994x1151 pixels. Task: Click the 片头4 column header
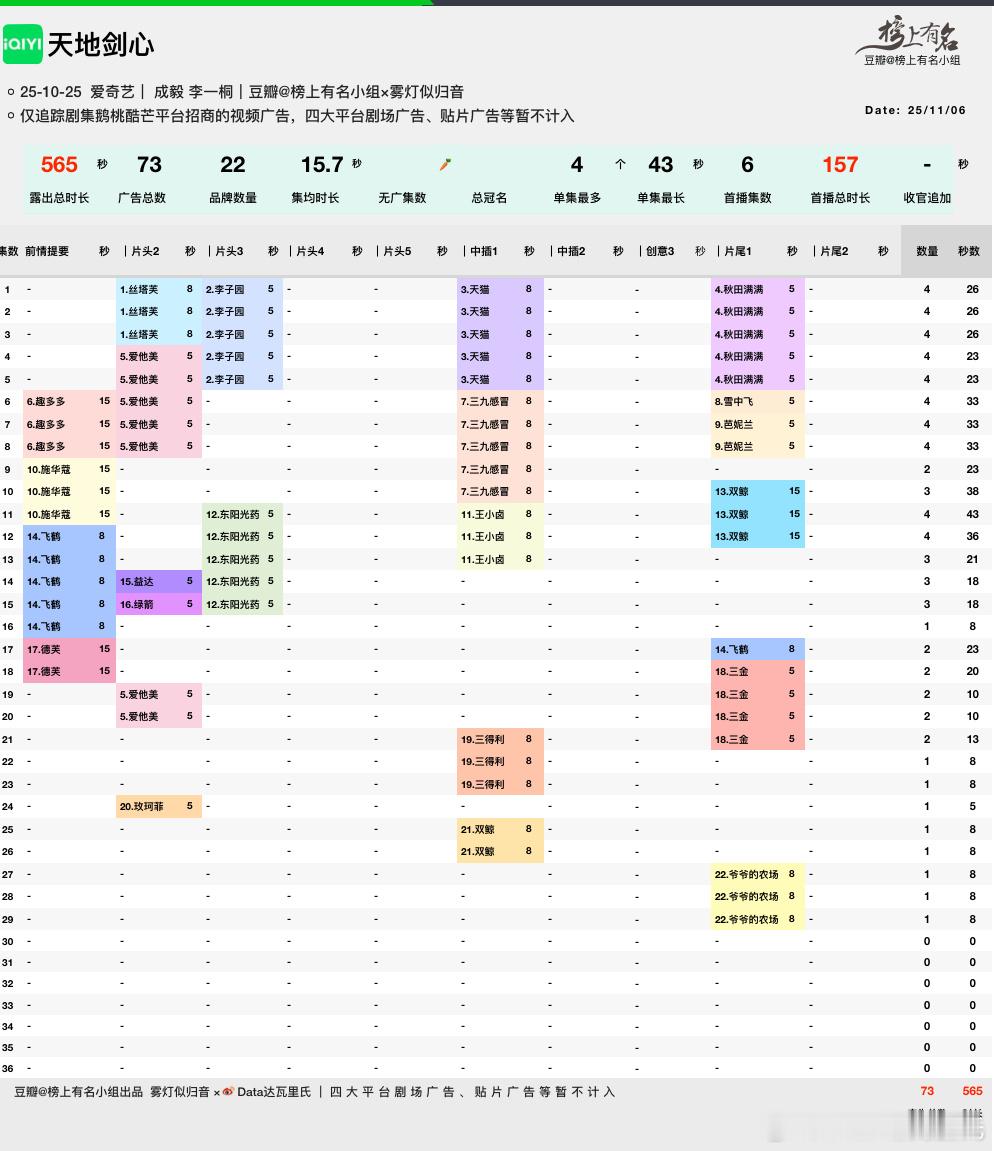(310, 251)
